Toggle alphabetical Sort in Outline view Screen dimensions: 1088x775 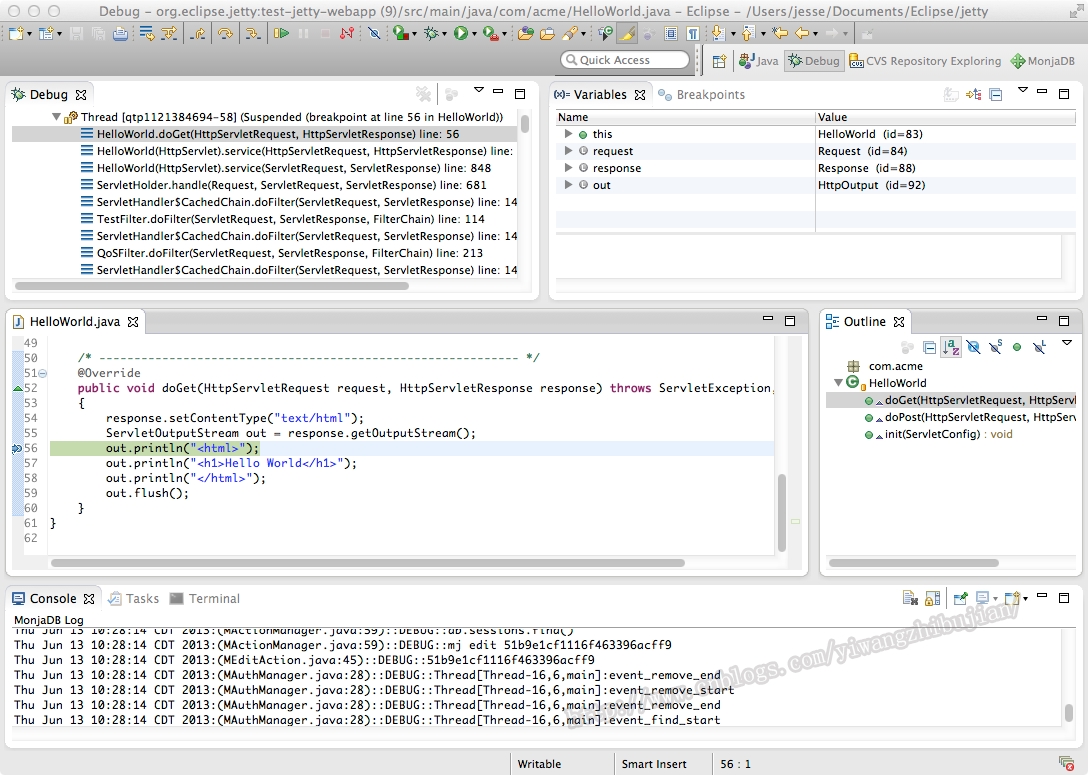tap(951, 347)
